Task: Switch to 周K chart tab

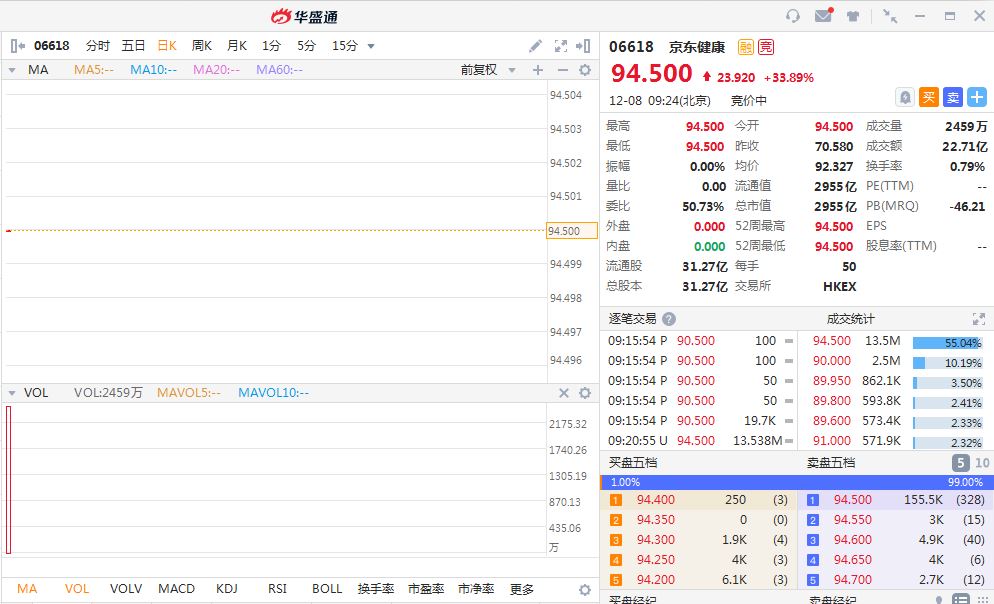Action: coord(202,46)
